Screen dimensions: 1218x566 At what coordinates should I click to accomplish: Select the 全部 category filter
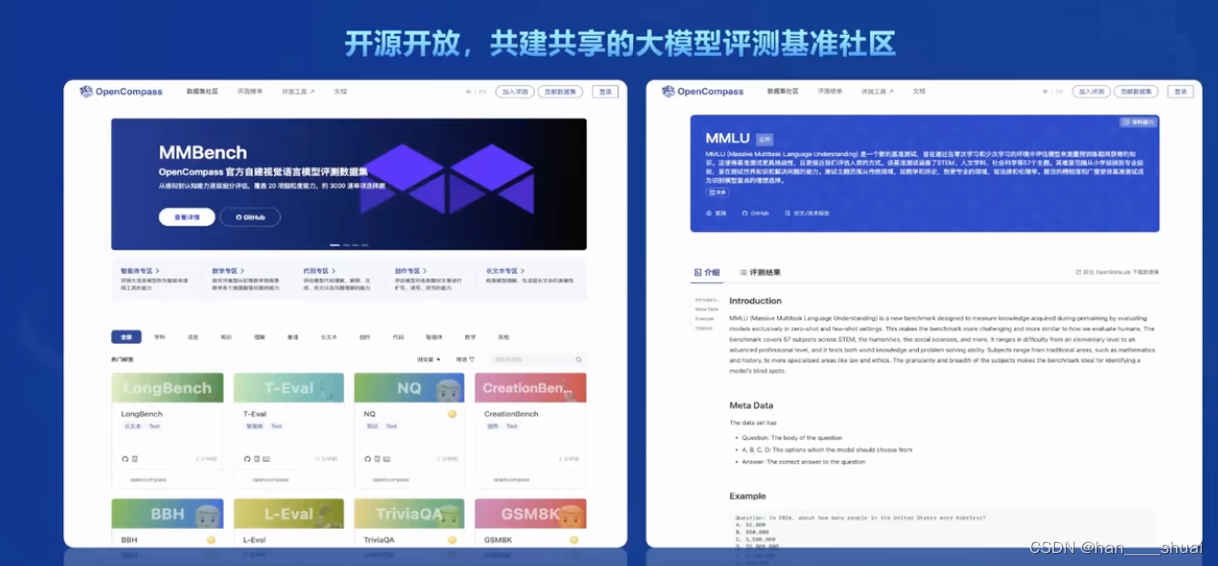coord(126,337)
